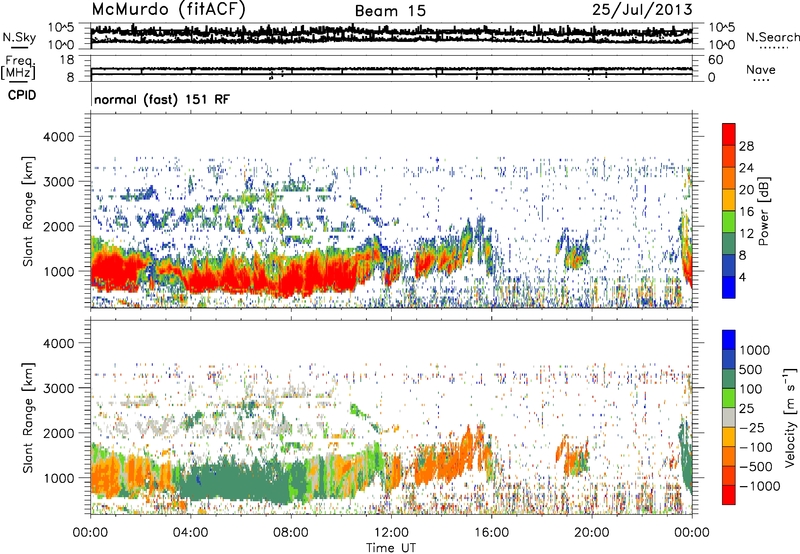Click the '04:00' time tick label

pos(190,533)
